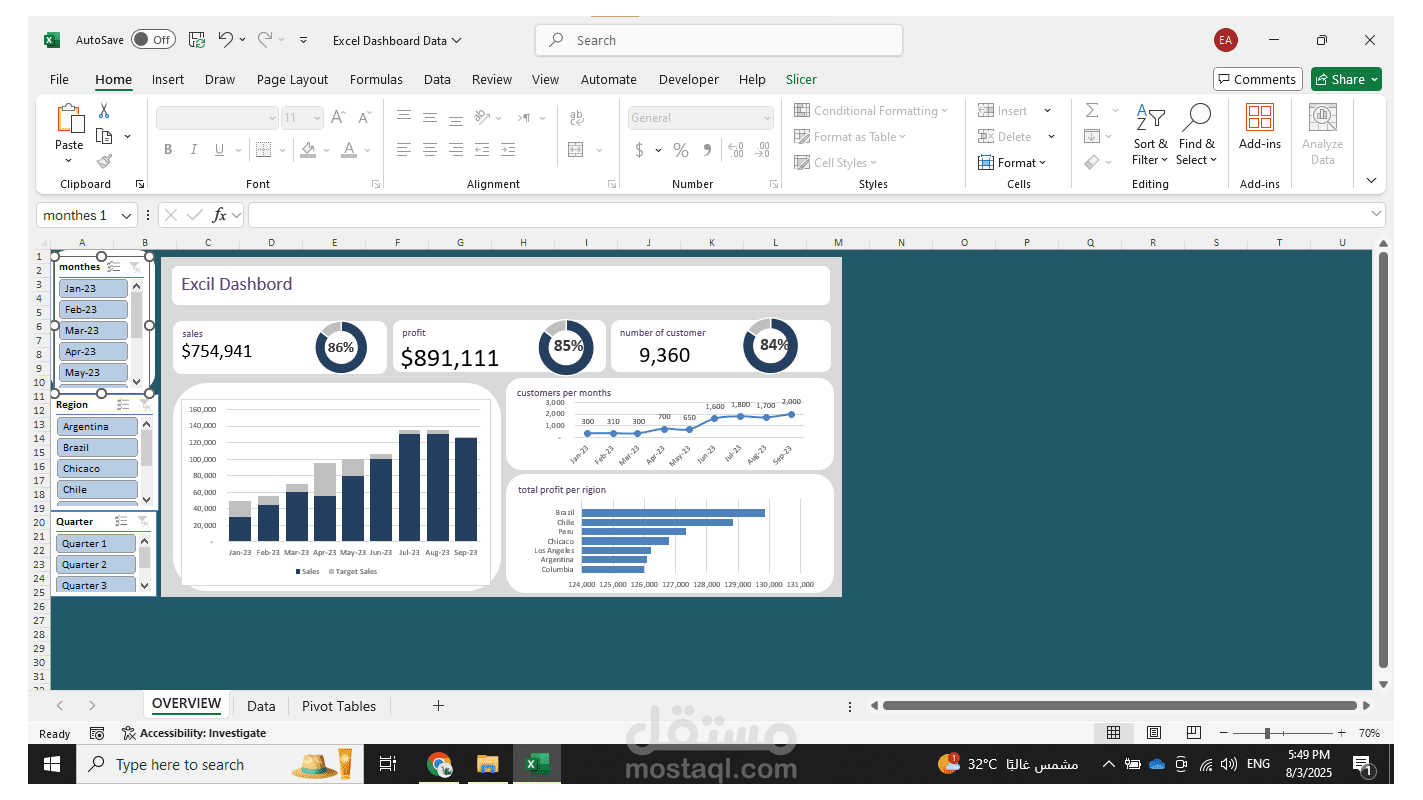The height and width of the screenshot is (800, 1423).
Task: Open Conditional Formatting dropdown
Action: click(871, 110)
